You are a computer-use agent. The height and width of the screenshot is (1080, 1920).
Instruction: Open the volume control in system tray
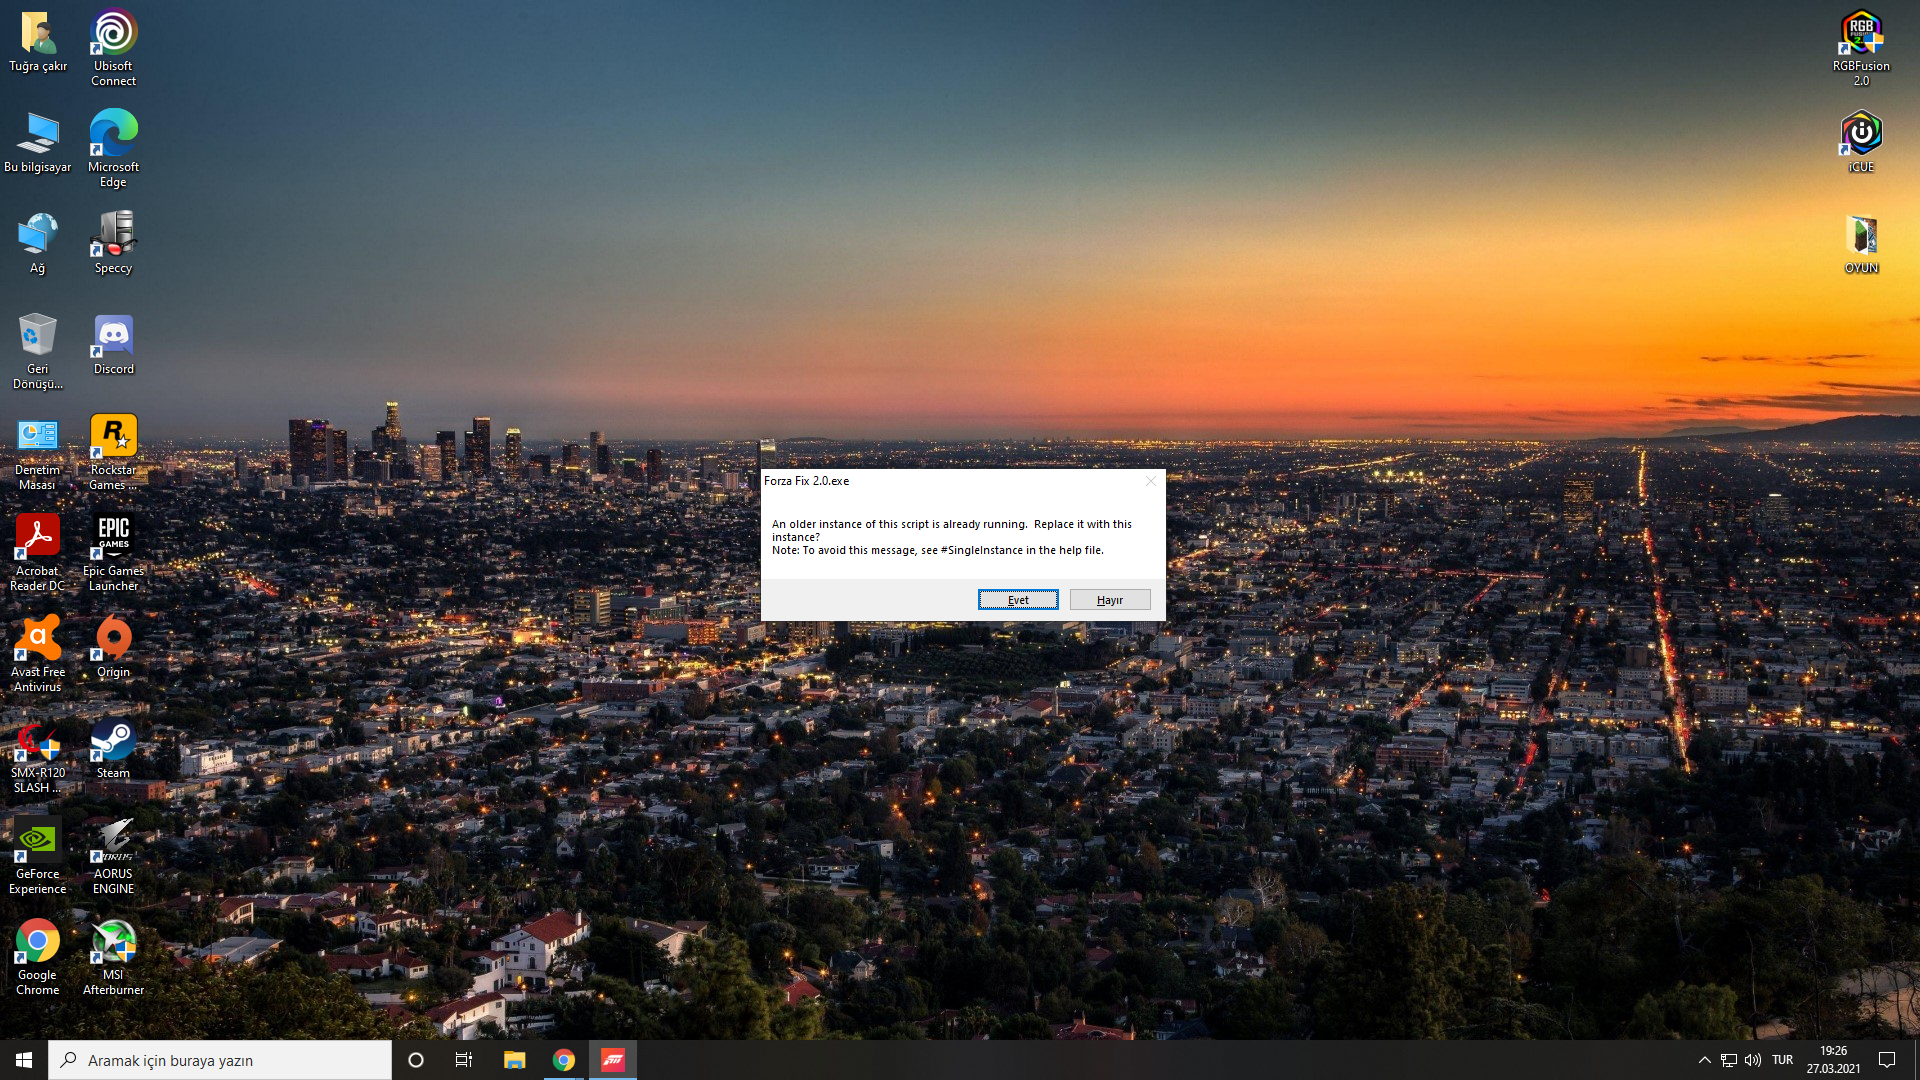click(x=1753, y=1060)
